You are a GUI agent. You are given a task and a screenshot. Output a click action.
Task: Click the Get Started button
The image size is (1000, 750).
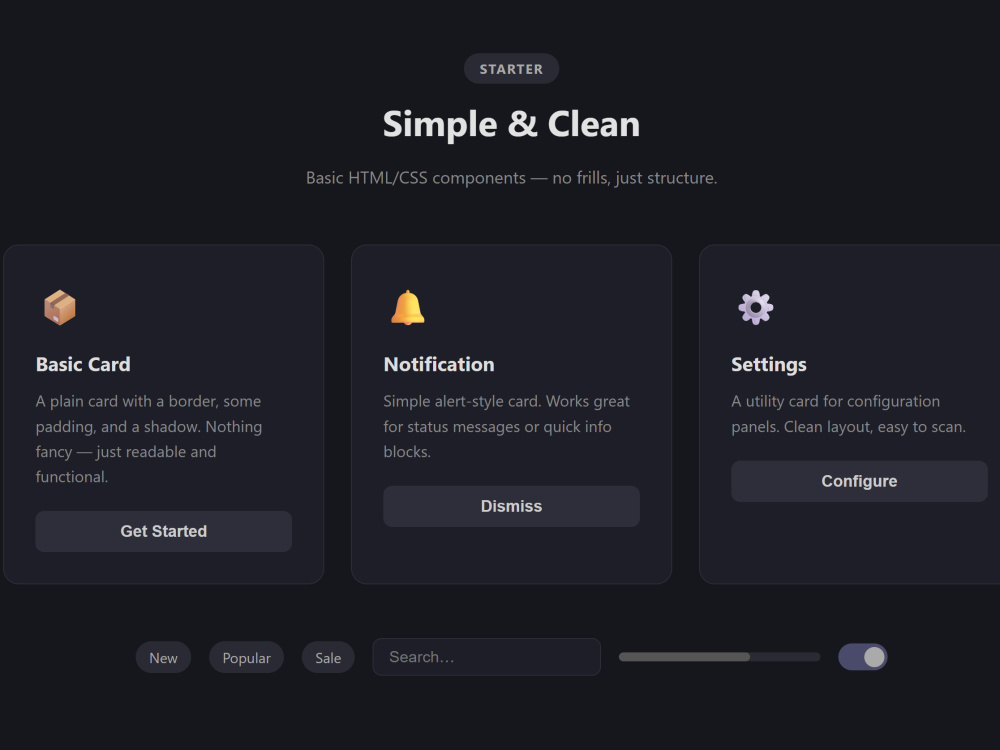[x=163, y=531]
